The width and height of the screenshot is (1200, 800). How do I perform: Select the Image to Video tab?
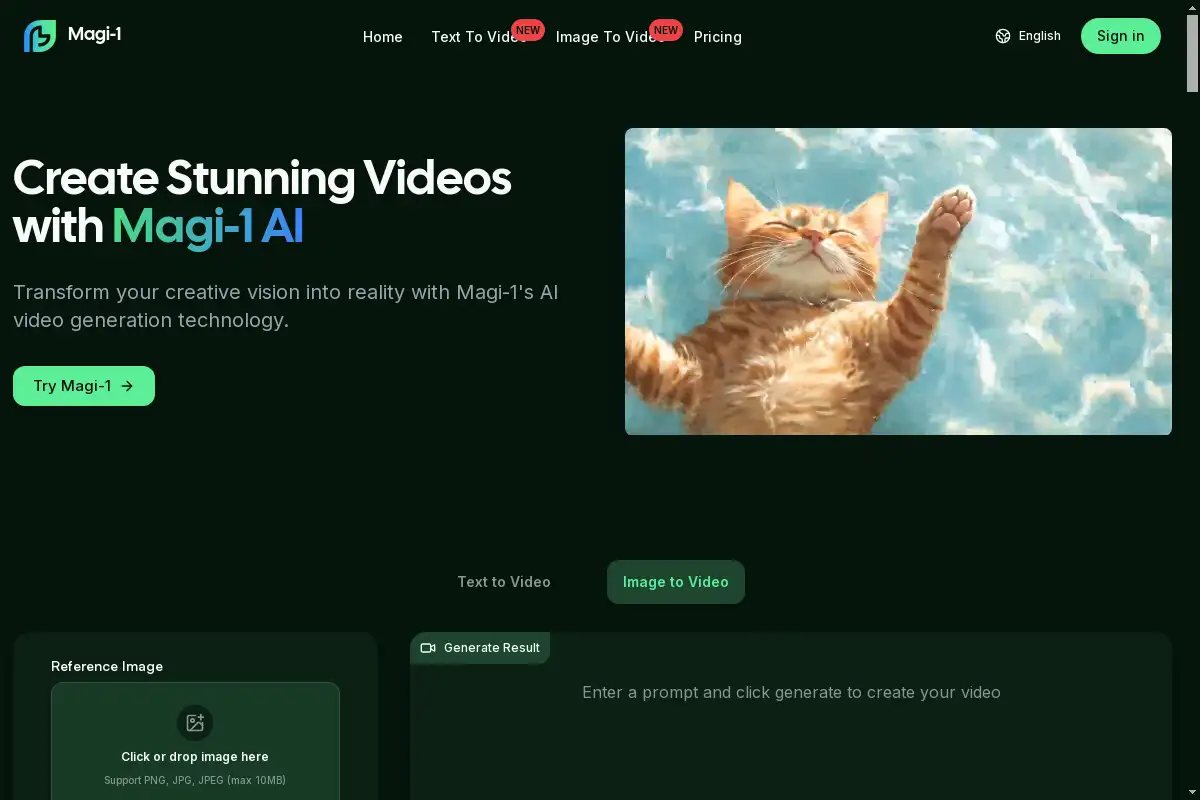(676, 582)
